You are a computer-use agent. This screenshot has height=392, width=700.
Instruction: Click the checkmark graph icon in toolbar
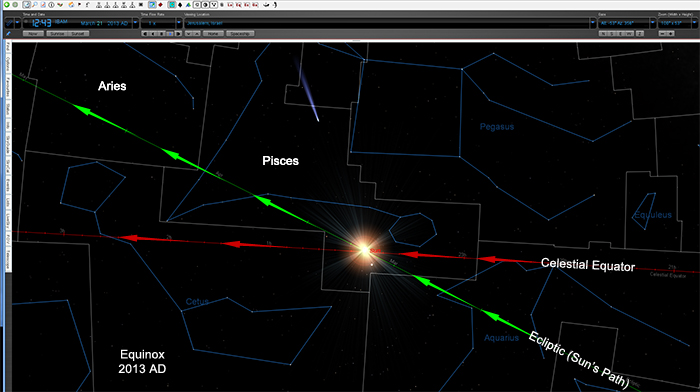[x=60, y=4]
